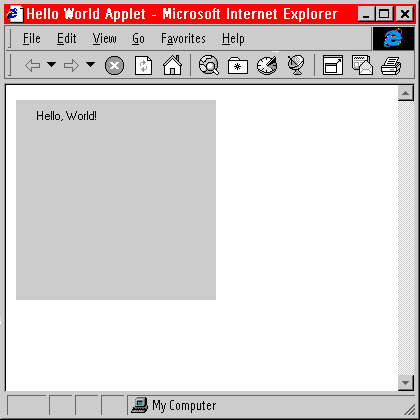
Task: Open the History clock icon
Action: (x=267, y=65)
